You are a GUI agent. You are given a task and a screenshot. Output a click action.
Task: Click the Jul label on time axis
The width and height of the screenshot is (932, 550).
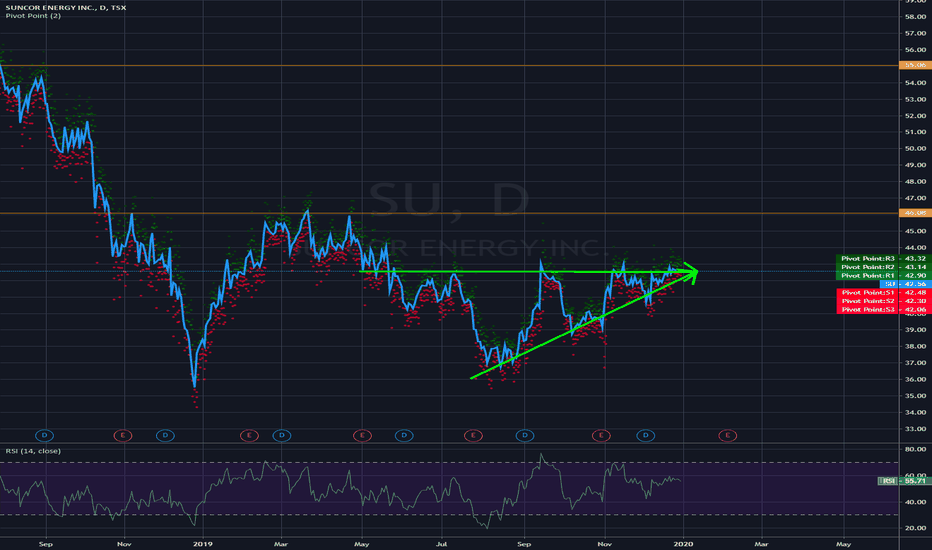(x=442, y=544)
